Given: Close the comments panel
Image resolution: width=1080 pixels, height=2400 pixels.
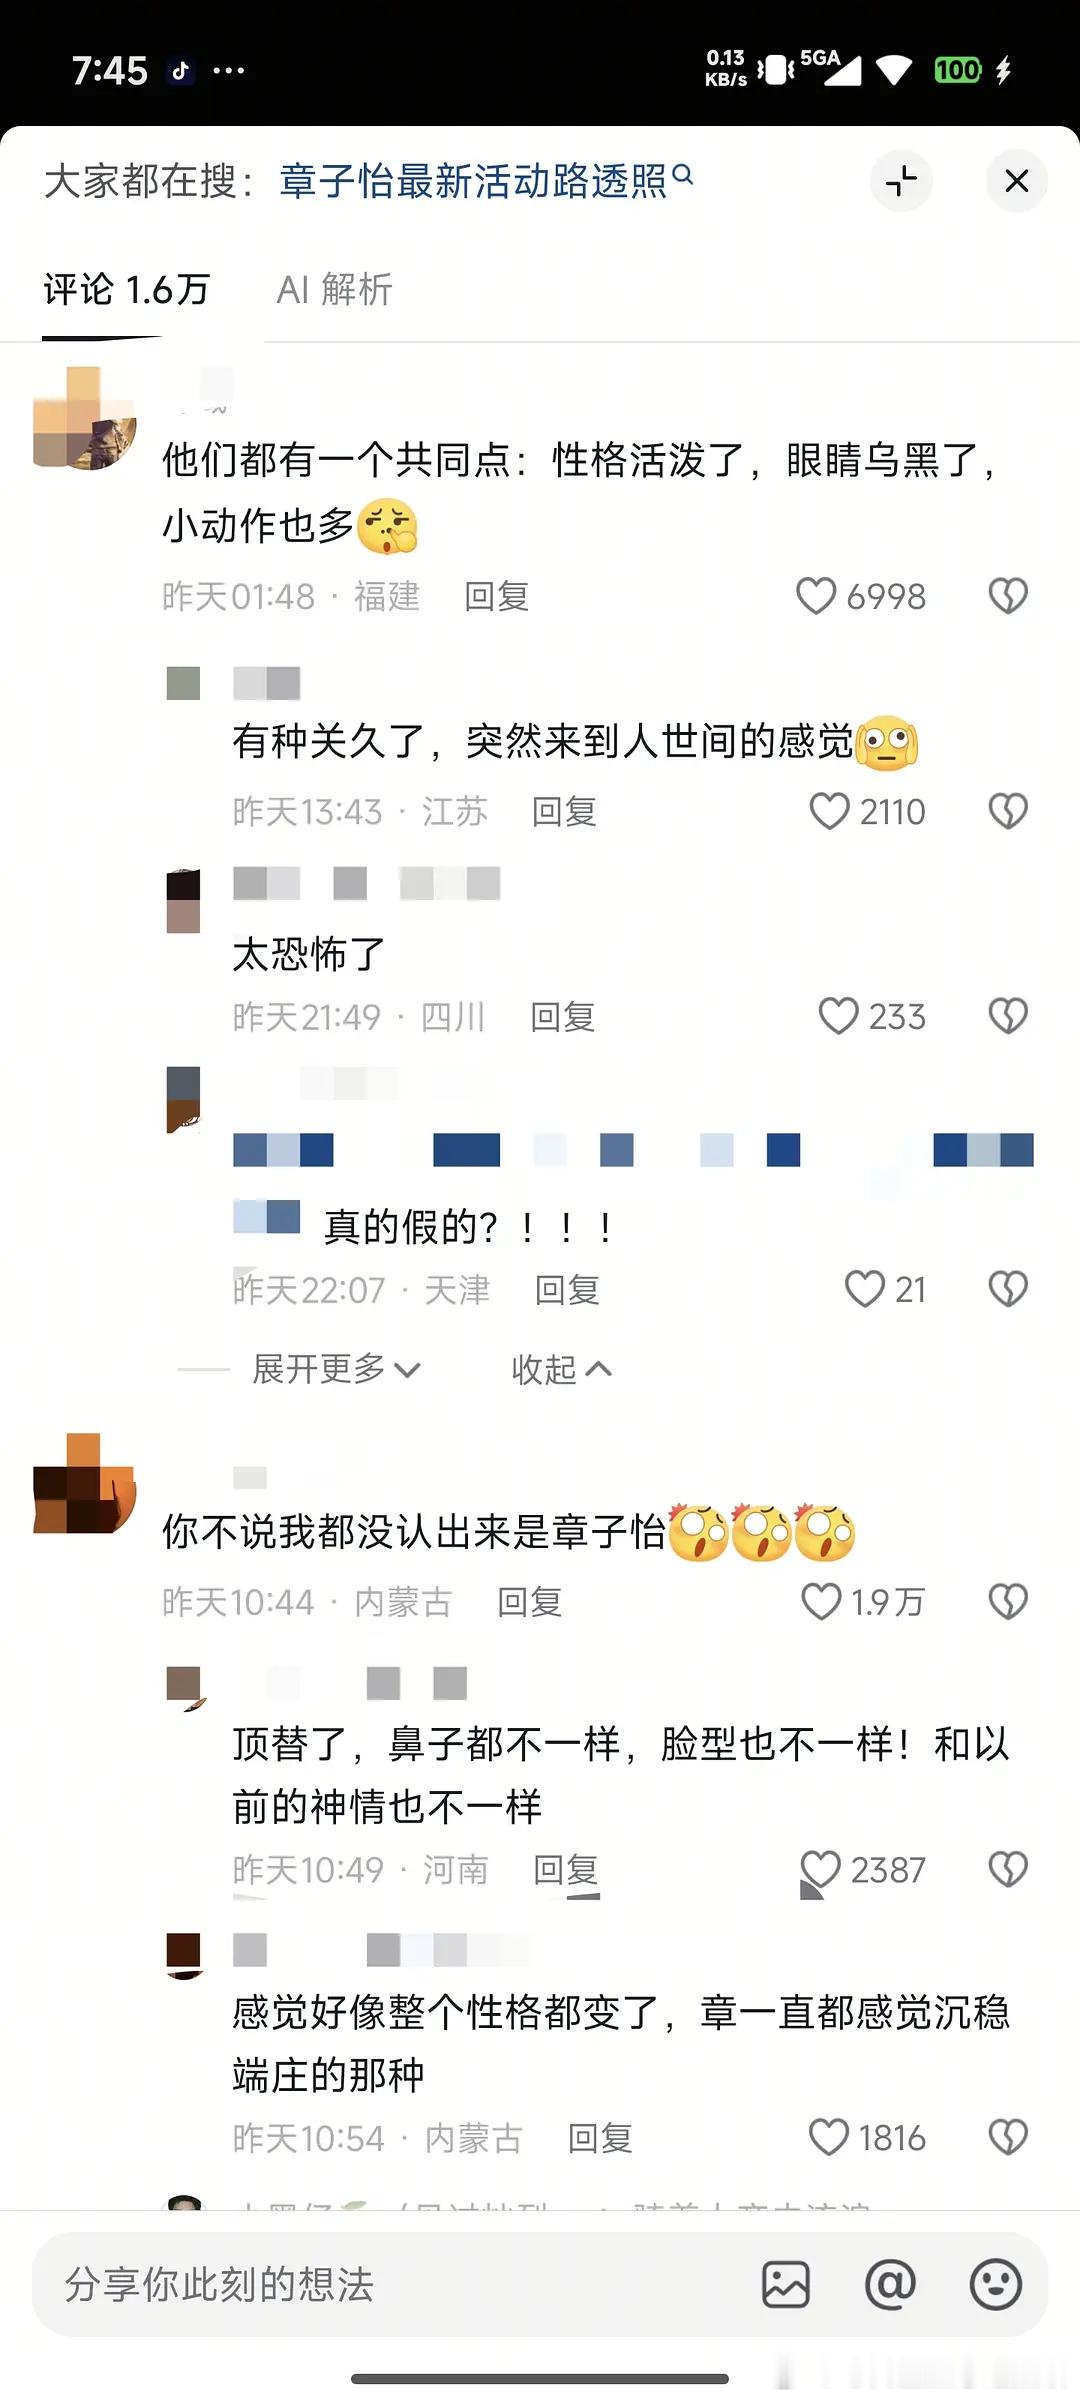Looking at the screenshot, I should pyautogui.click(x=1017, y=181).
